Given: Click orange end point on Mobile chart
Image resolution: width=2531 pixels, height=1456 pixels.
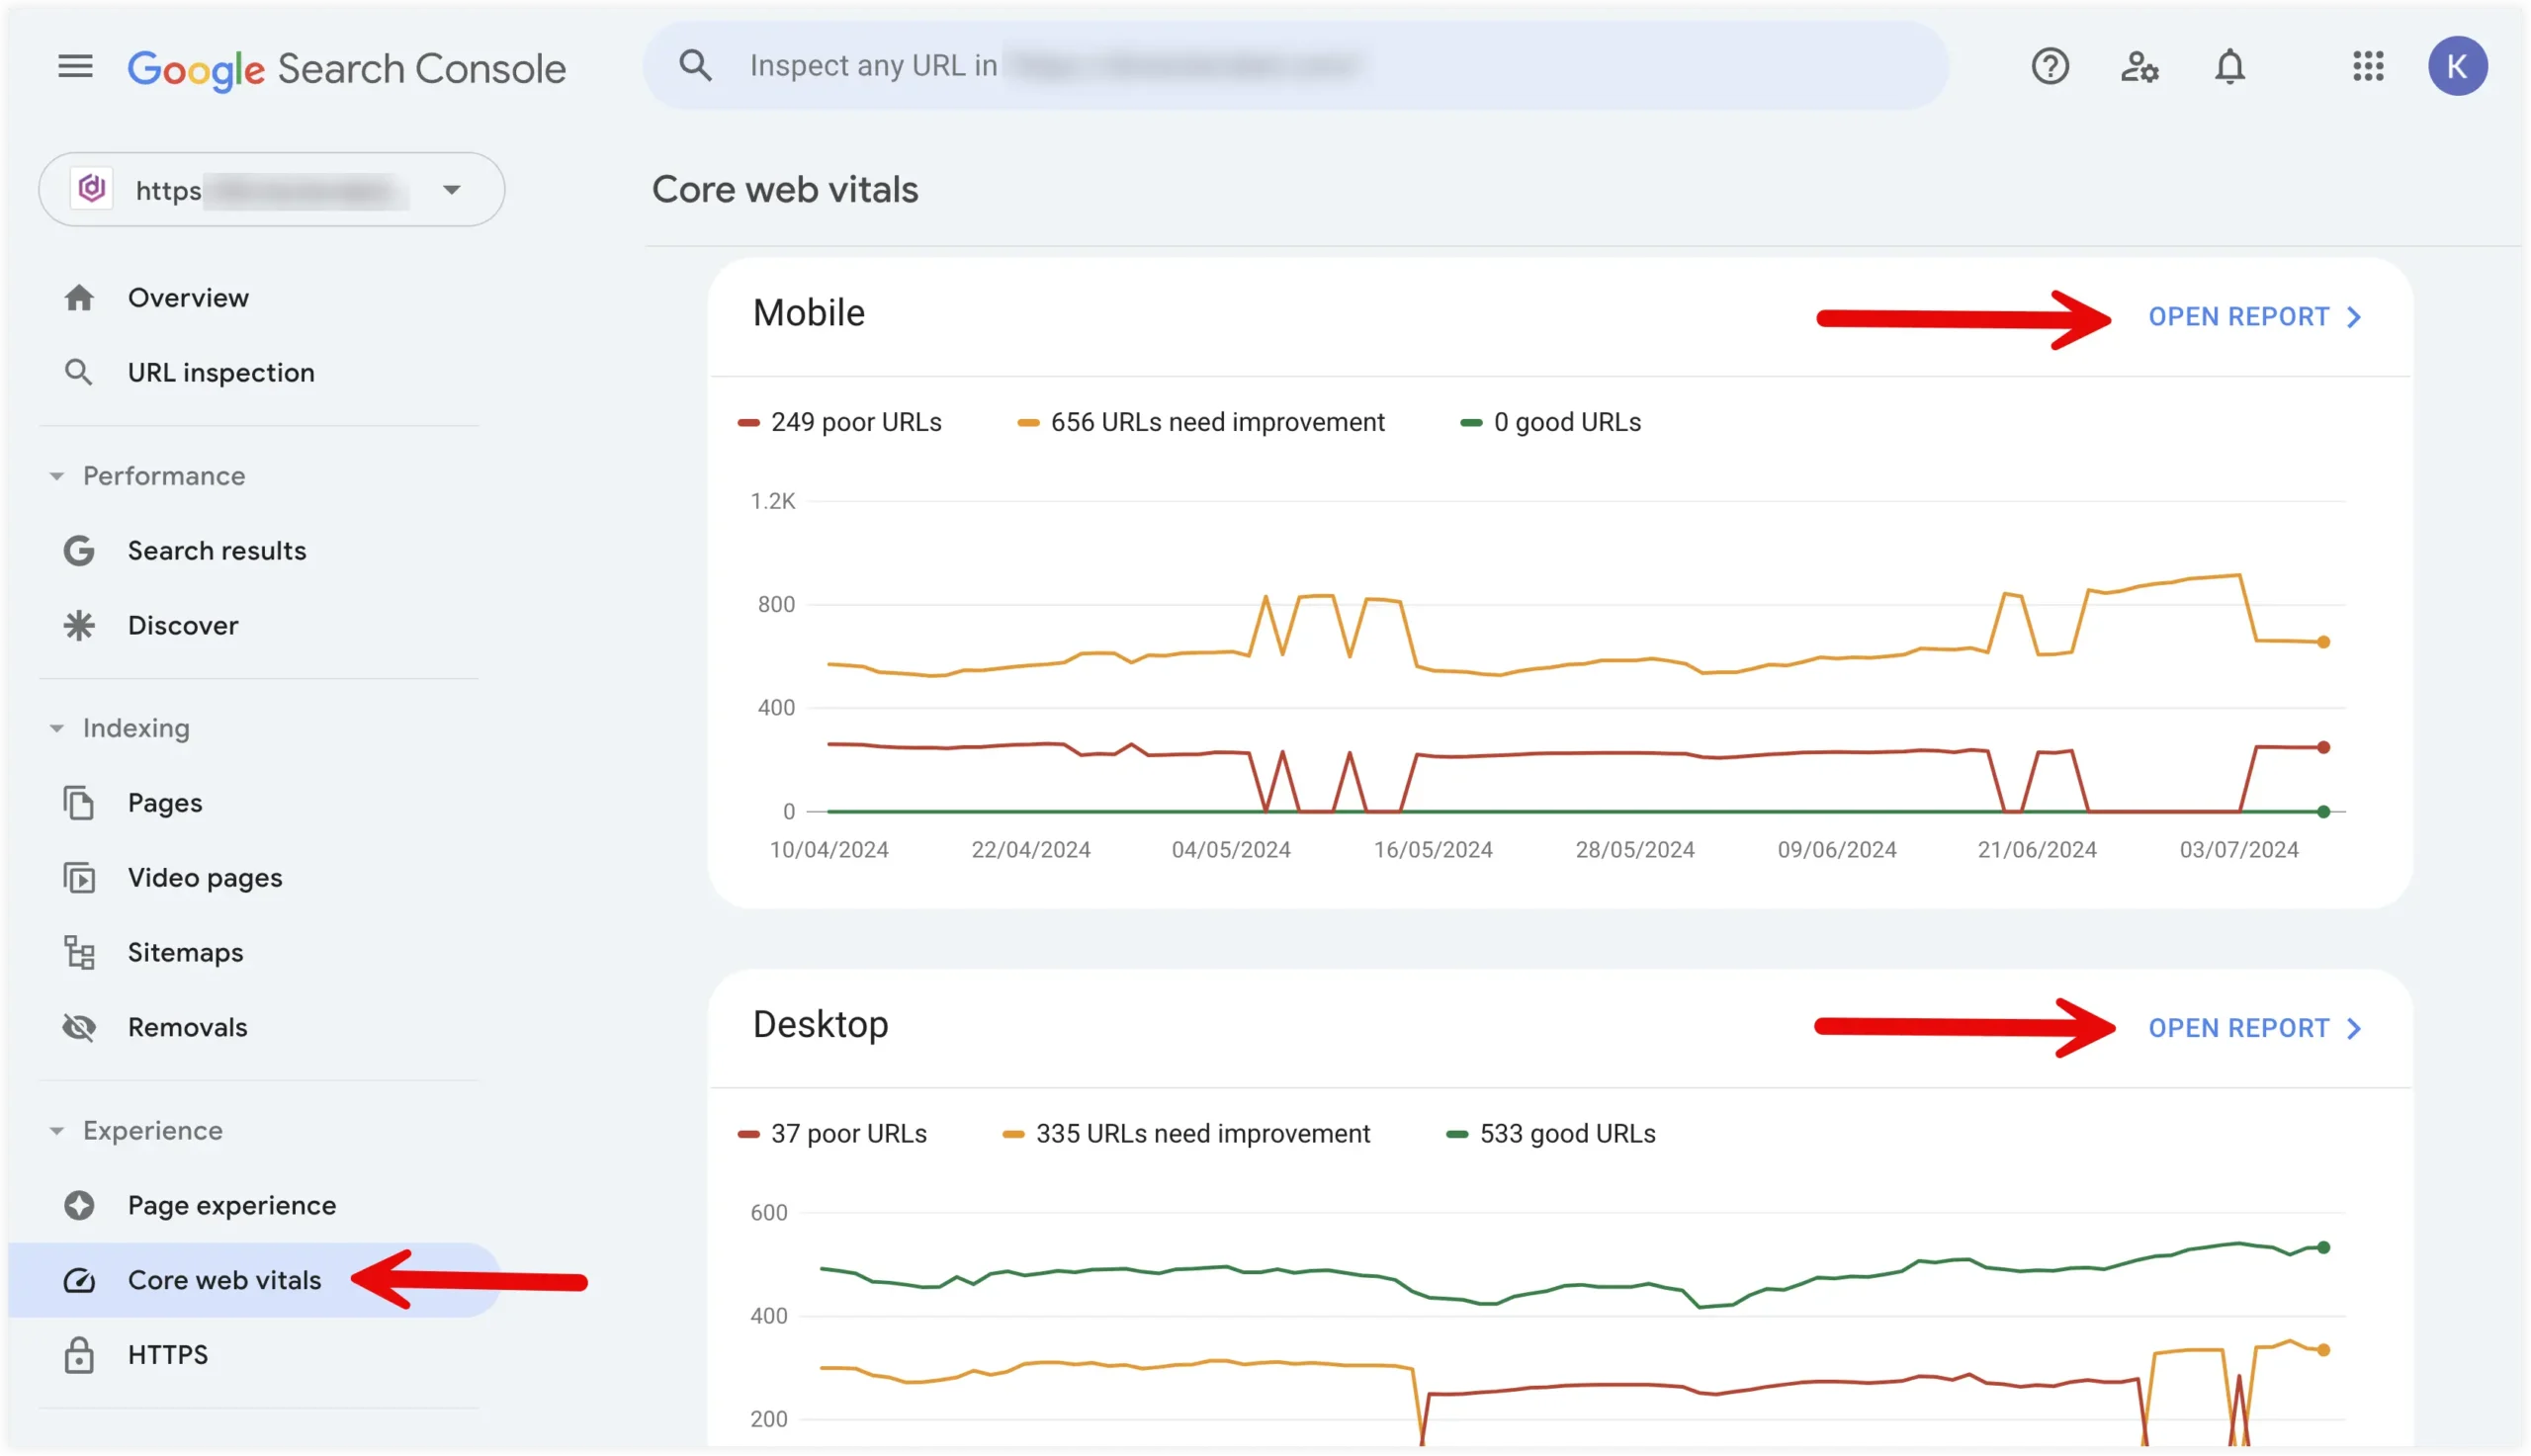Looking at the screenshot, I should click(x=2322, y=643).
